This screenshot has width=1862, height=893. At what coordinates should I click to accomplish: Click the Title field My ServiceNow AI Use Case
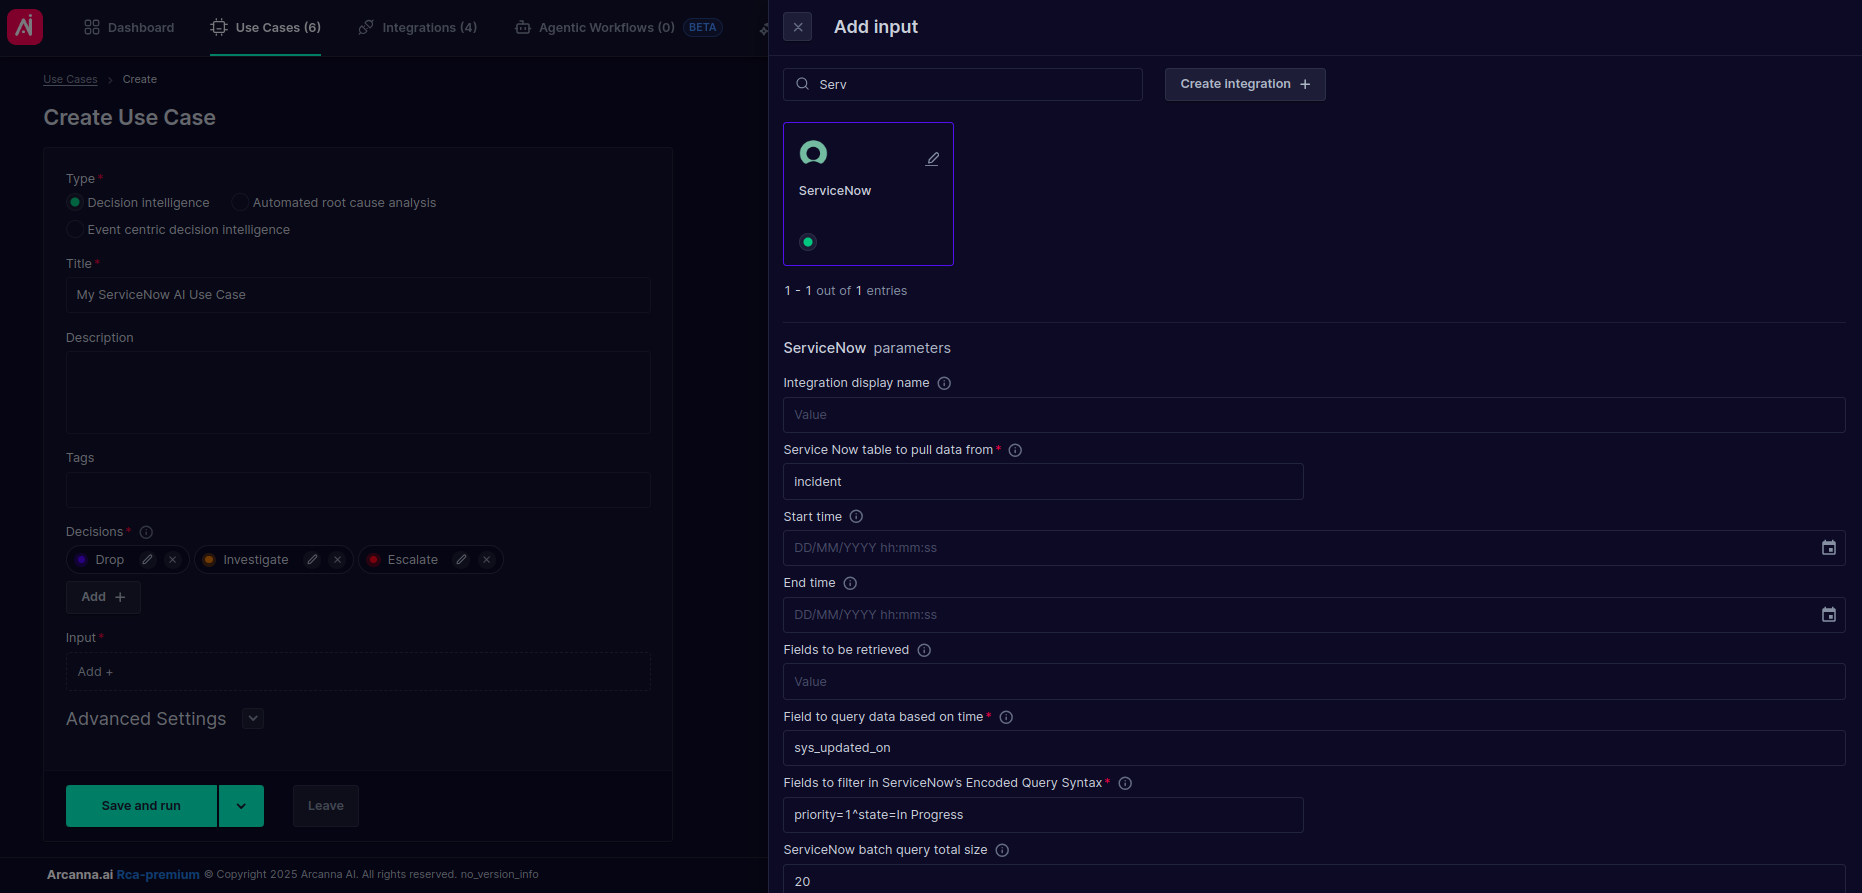358,295
